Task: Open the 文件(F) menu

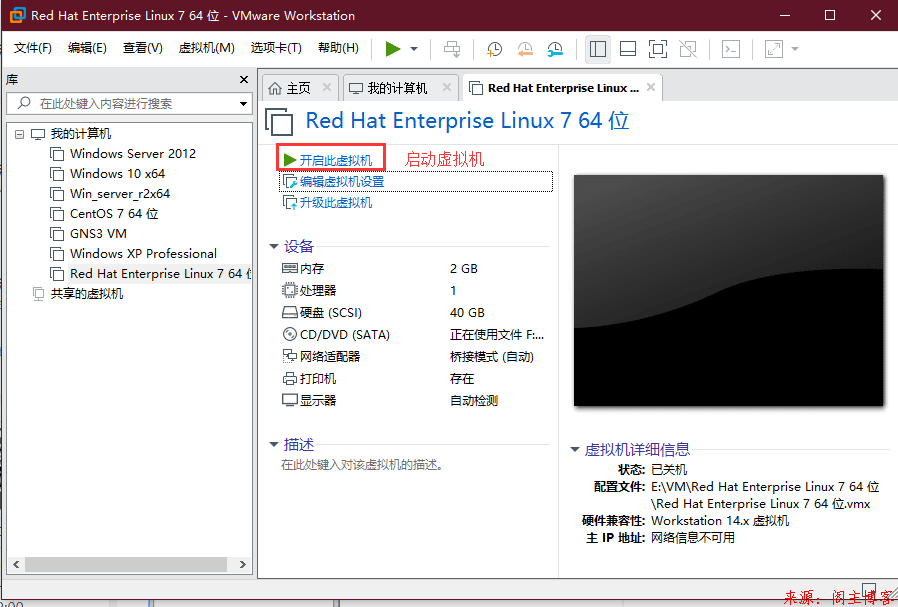Action: click(33, 48)
